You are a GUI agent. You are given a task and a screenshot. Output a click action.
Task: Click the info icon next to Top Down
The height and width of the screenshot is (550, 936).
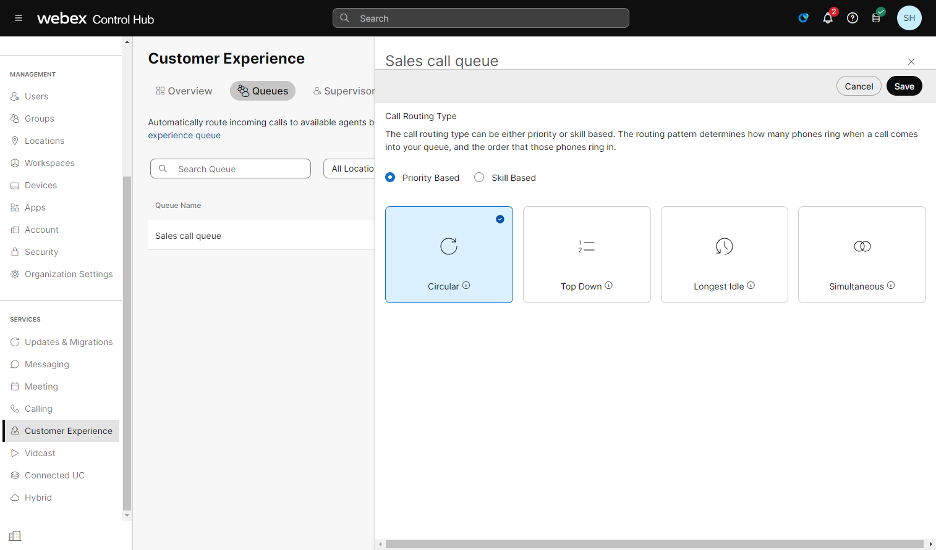point(608,285)
